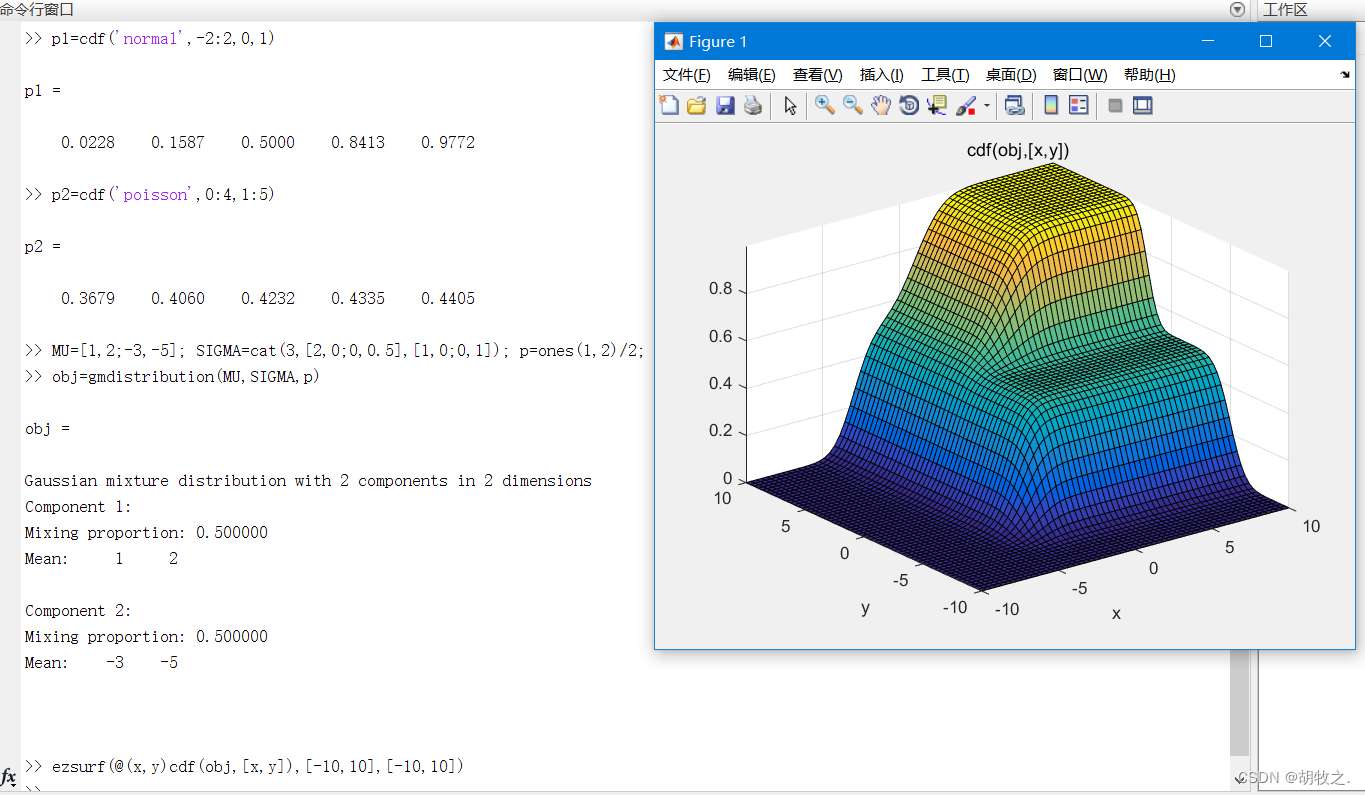1365x795 pixels.
Task: Maximize the Figure 1 window
Action: (1266, 41)
